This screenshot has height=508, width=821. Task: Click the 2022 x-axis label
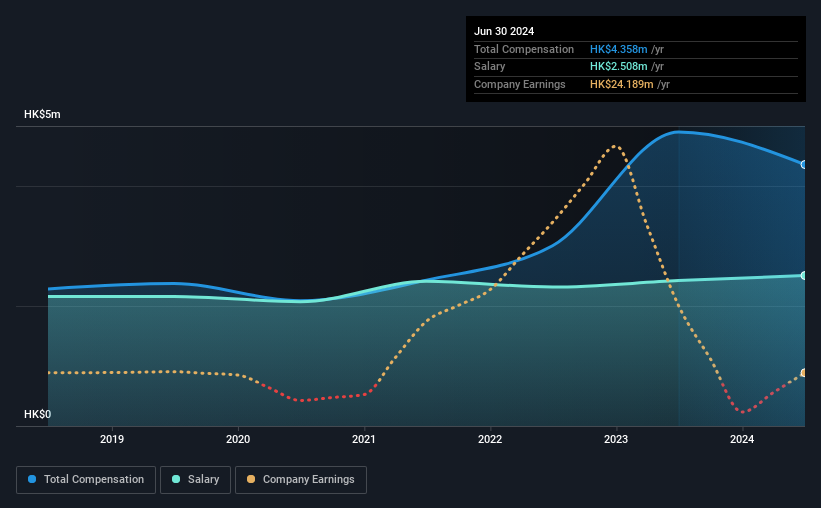point(490,439)
